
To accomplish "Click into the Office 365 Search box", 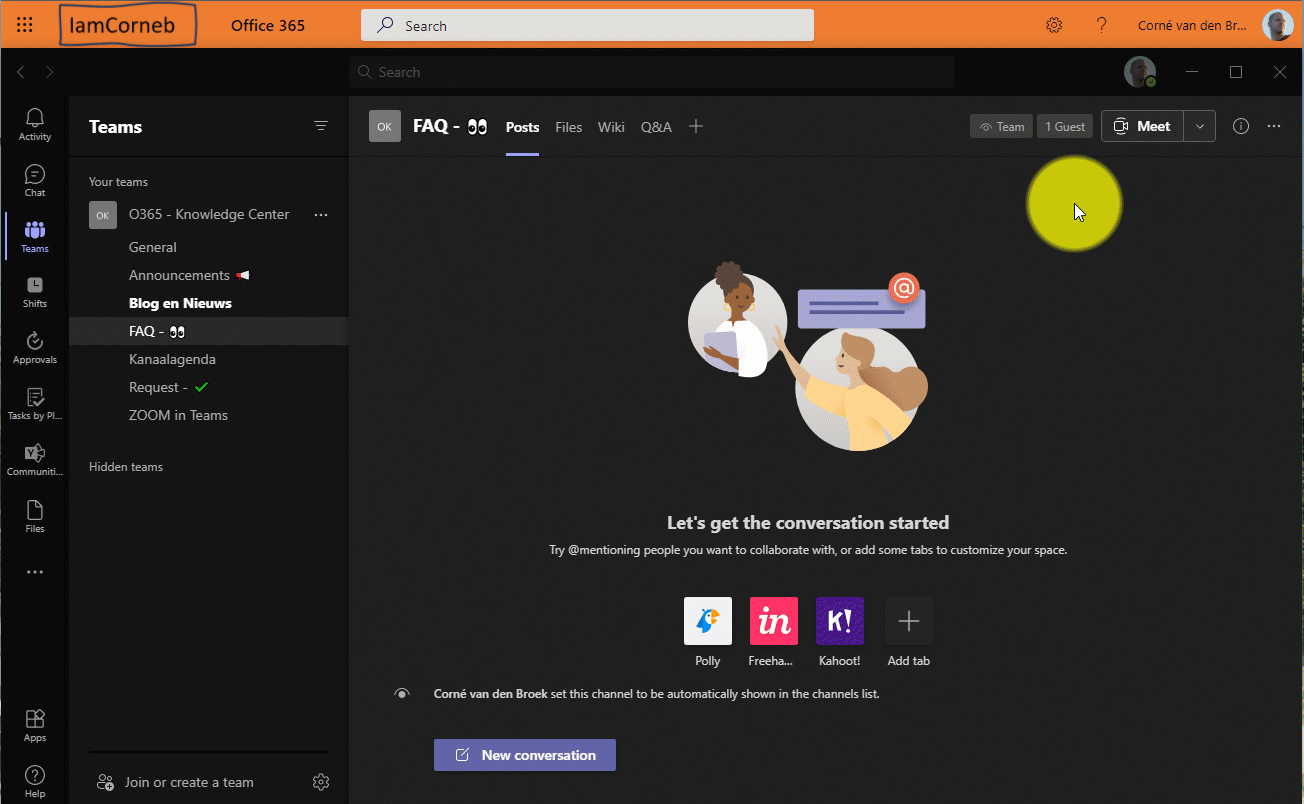I will tap(587, 26).
